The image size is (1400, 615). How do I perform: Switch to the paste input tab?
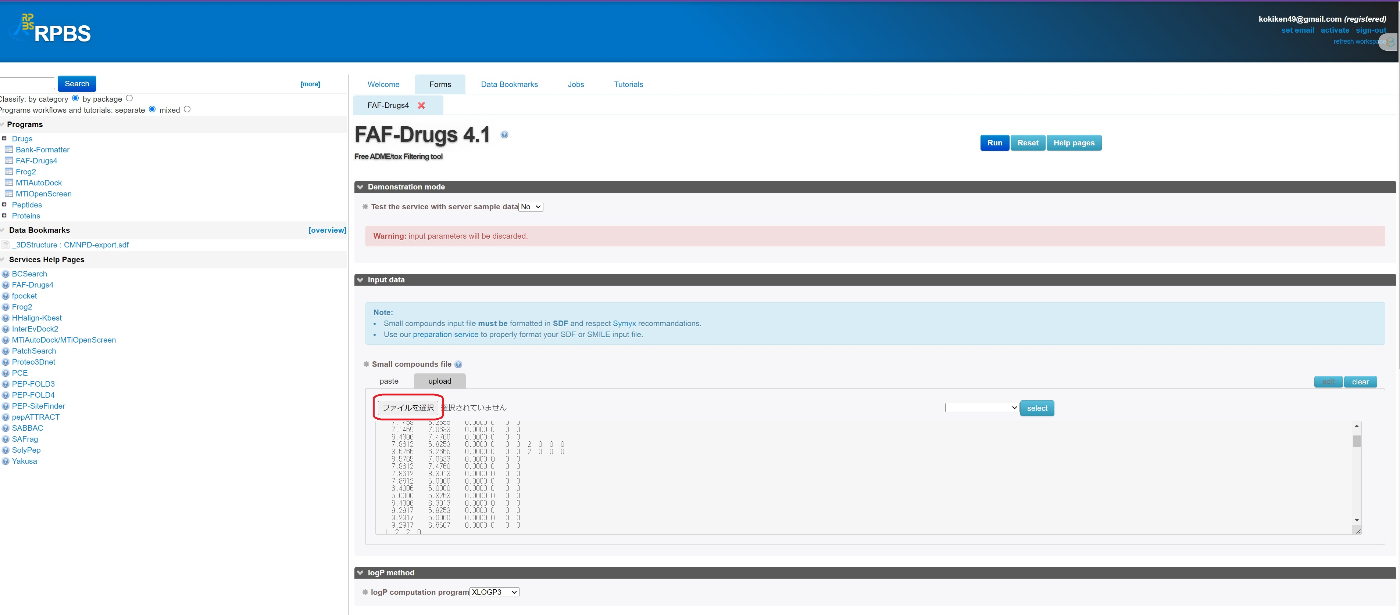389,381
